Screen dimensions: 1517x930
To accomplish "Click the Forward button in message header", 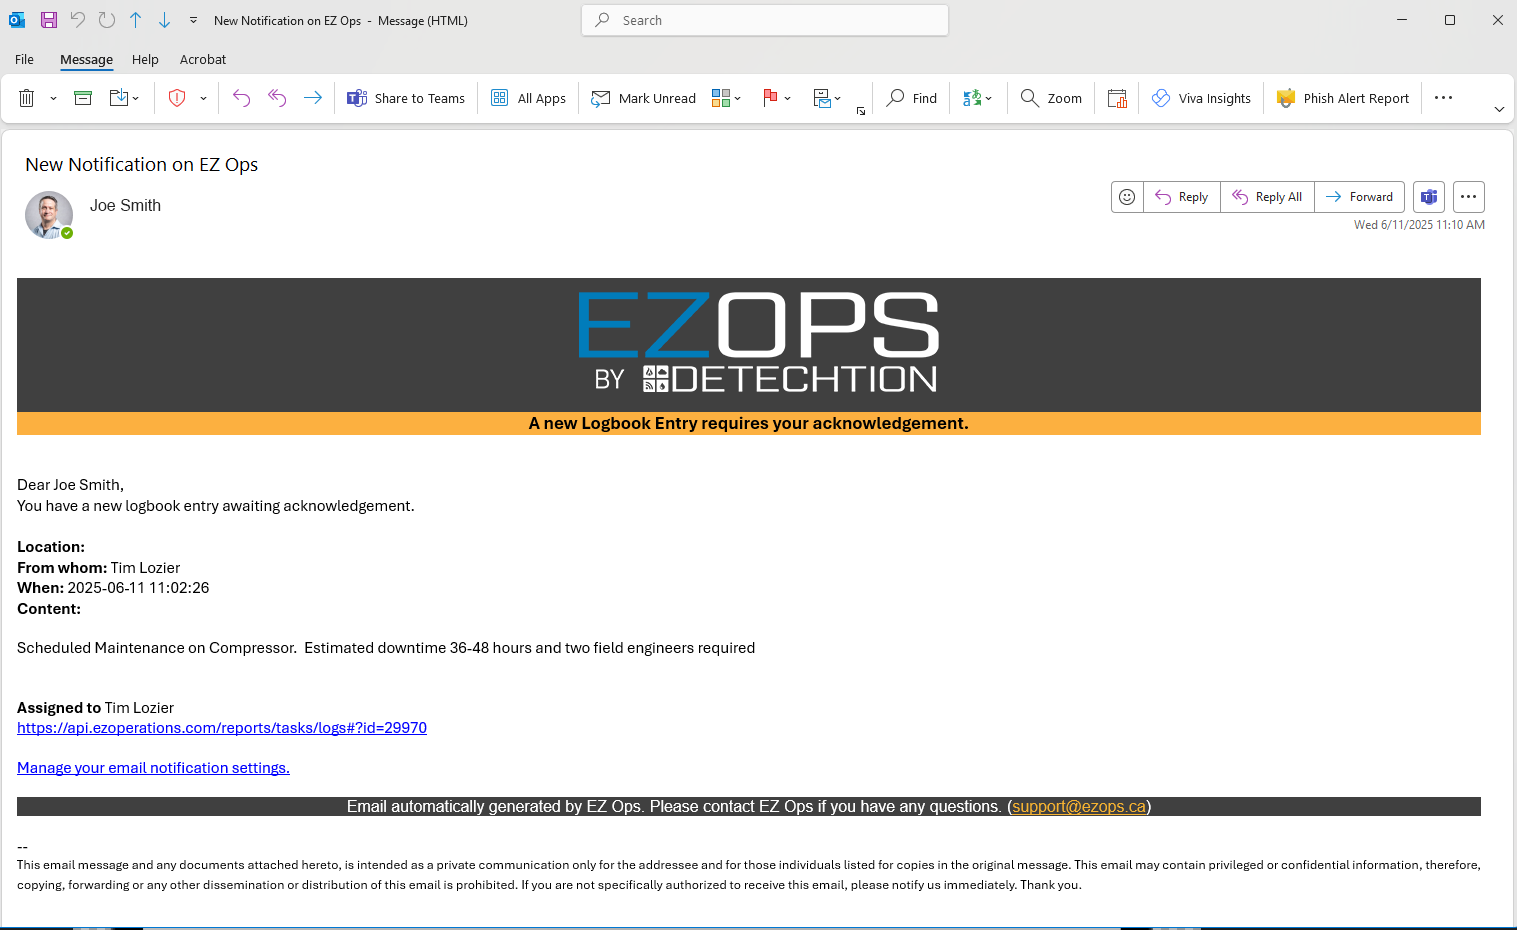I will pyautogui.click(x=1359, y=197).
